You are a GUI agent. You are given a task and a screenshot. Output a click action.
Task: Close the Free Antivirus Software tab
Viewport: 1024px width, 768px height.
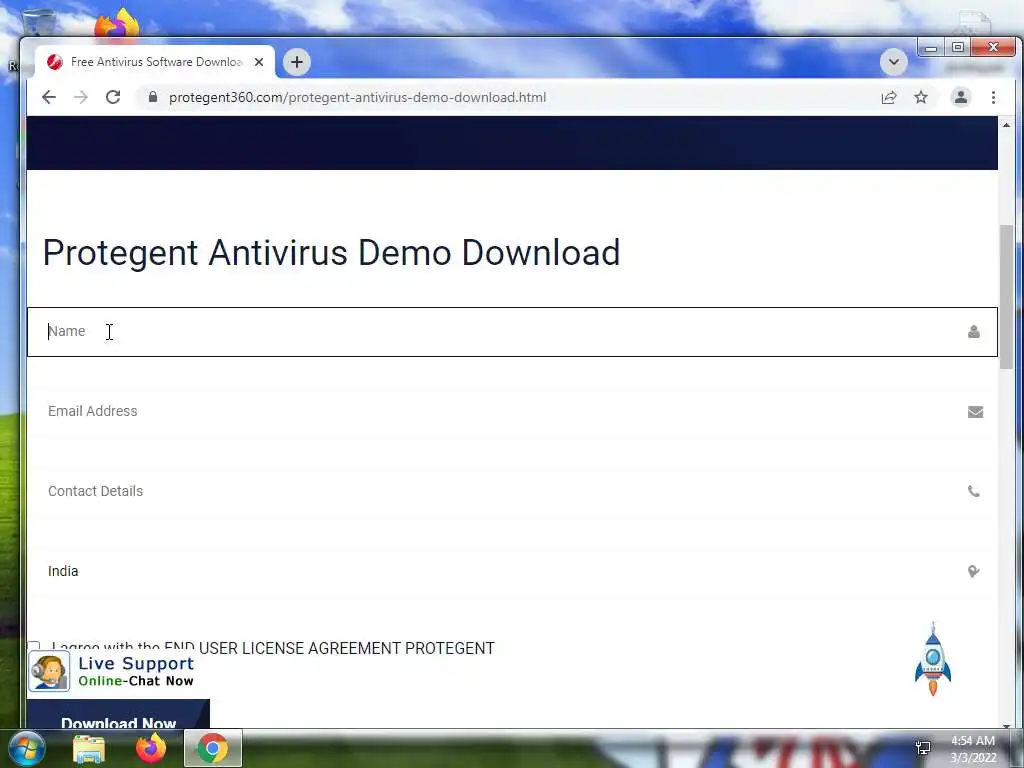259,62
